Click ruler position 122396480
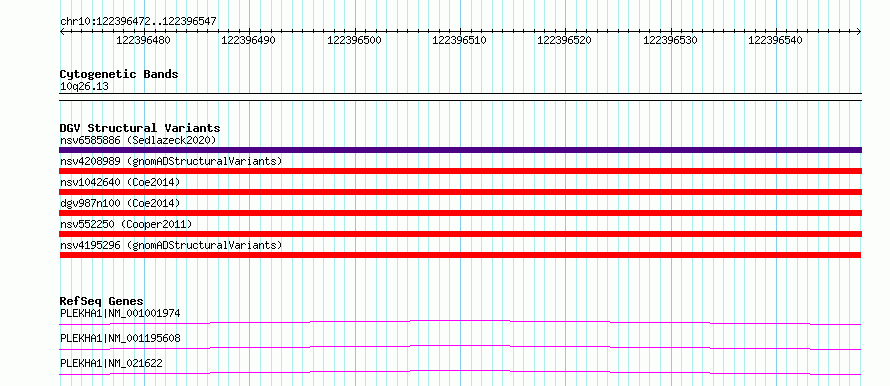The height and width of the screenshot is (386, 890). click(x=143, y=40)
